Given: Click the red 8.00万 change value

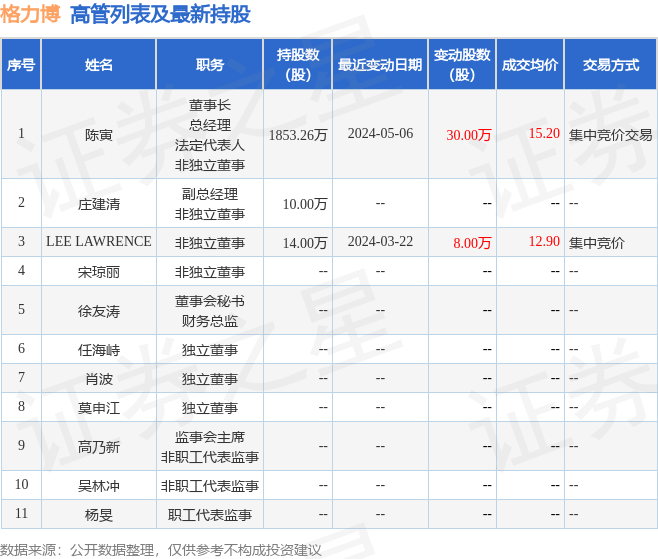Looking at the screenshot, I should (472, 243).
